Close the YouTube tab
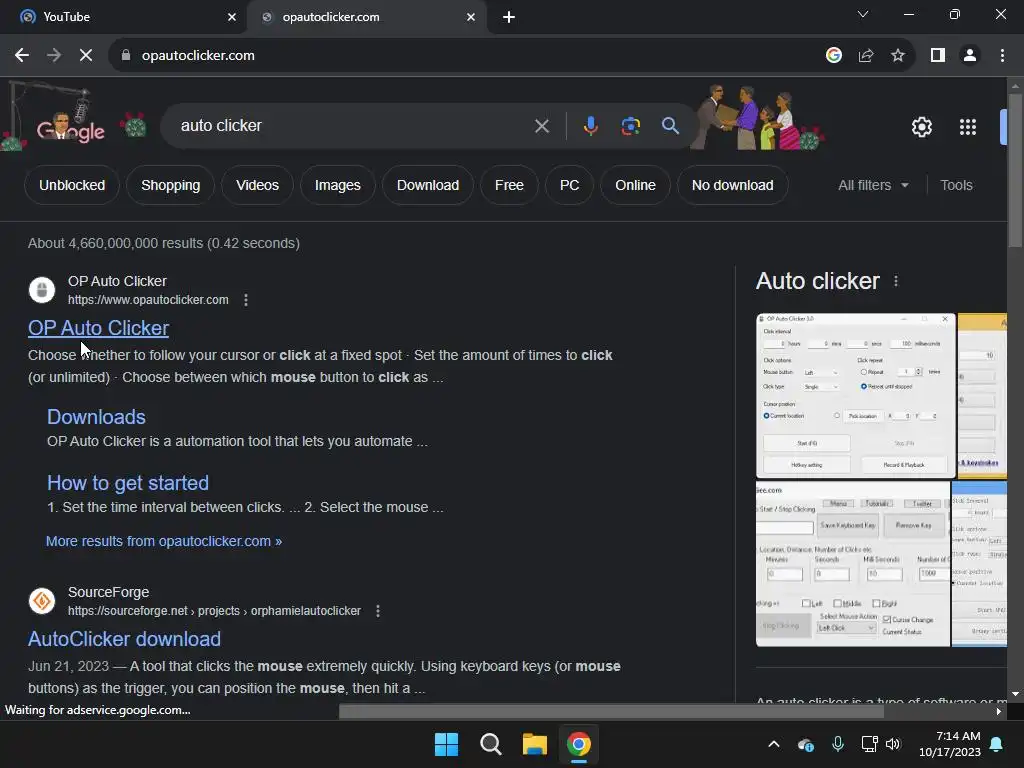This screenshot has height=768, width=1024. 232,17
